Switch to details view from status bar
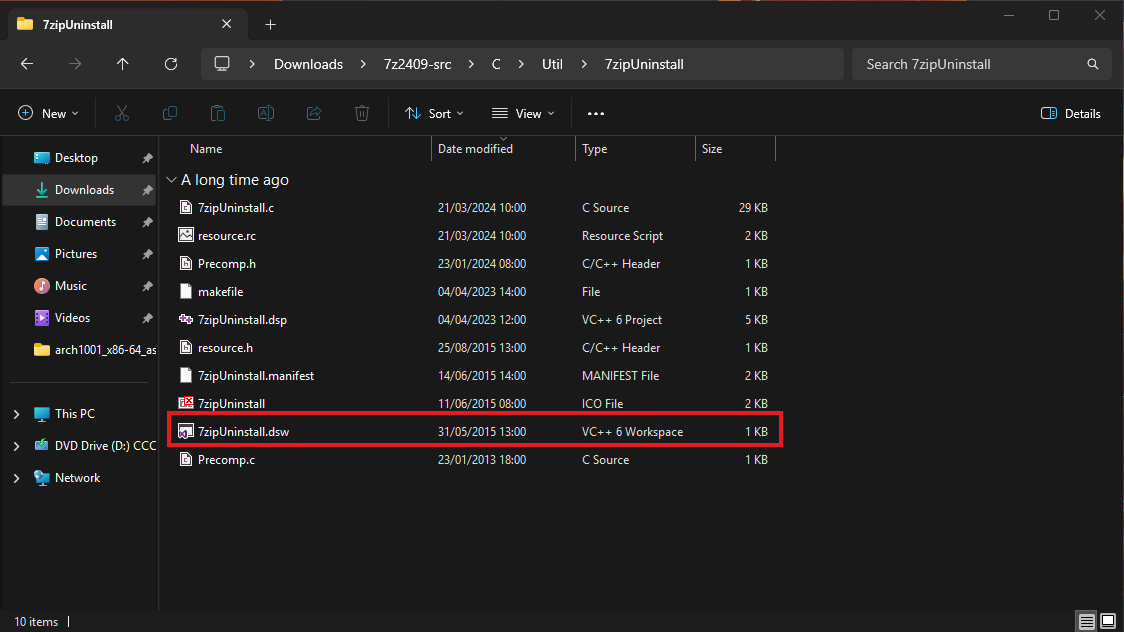1124x632 pixels. [x=1086, y=621]
